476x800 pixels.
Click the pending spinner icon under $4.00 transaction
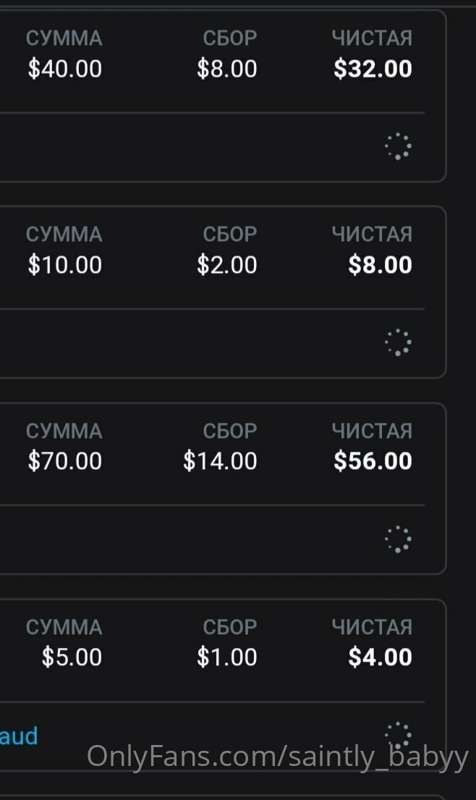[x=398, y=735]
